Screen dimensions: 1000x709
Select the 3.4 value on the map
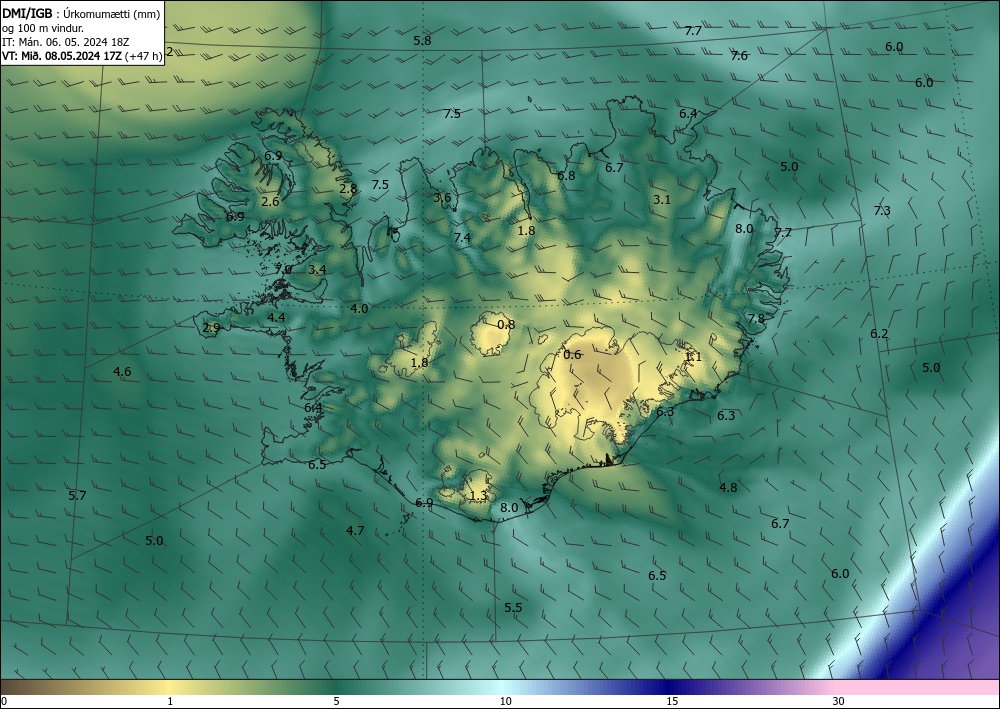tap(317, 270)
